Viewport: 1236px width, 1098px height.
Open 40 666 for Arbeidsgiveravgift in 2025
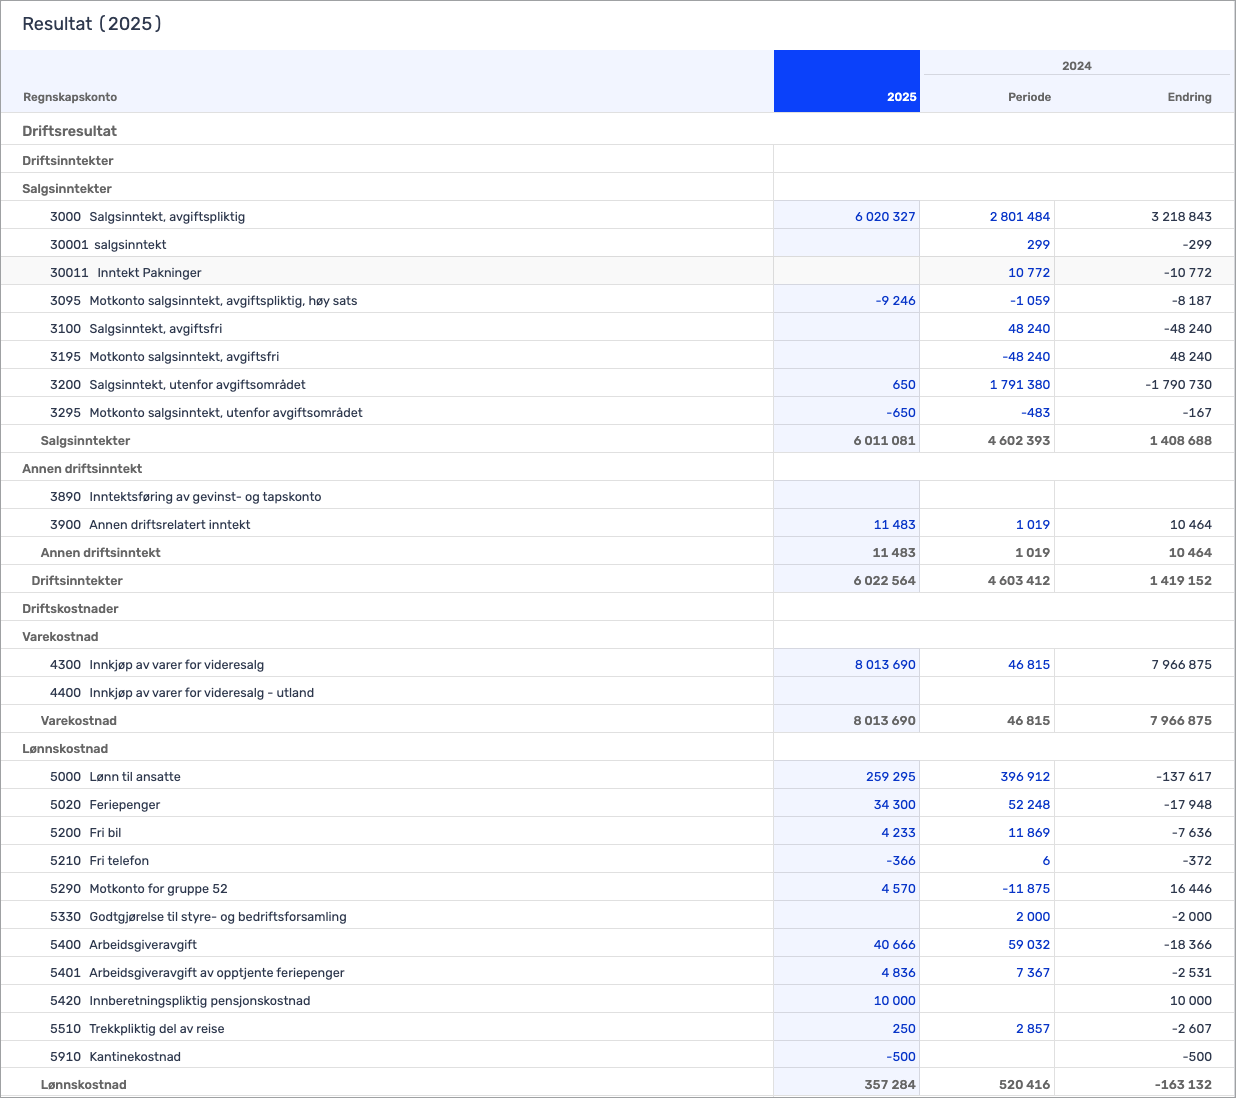(x=894, y=945)
